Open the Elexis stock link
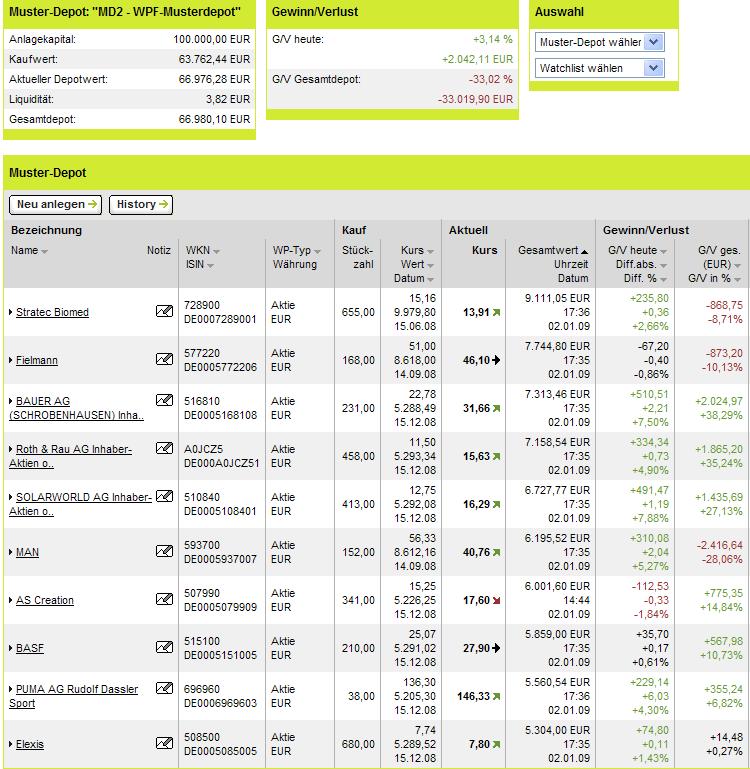This screenshot has height=769, width=750. [x=30, y=744]
